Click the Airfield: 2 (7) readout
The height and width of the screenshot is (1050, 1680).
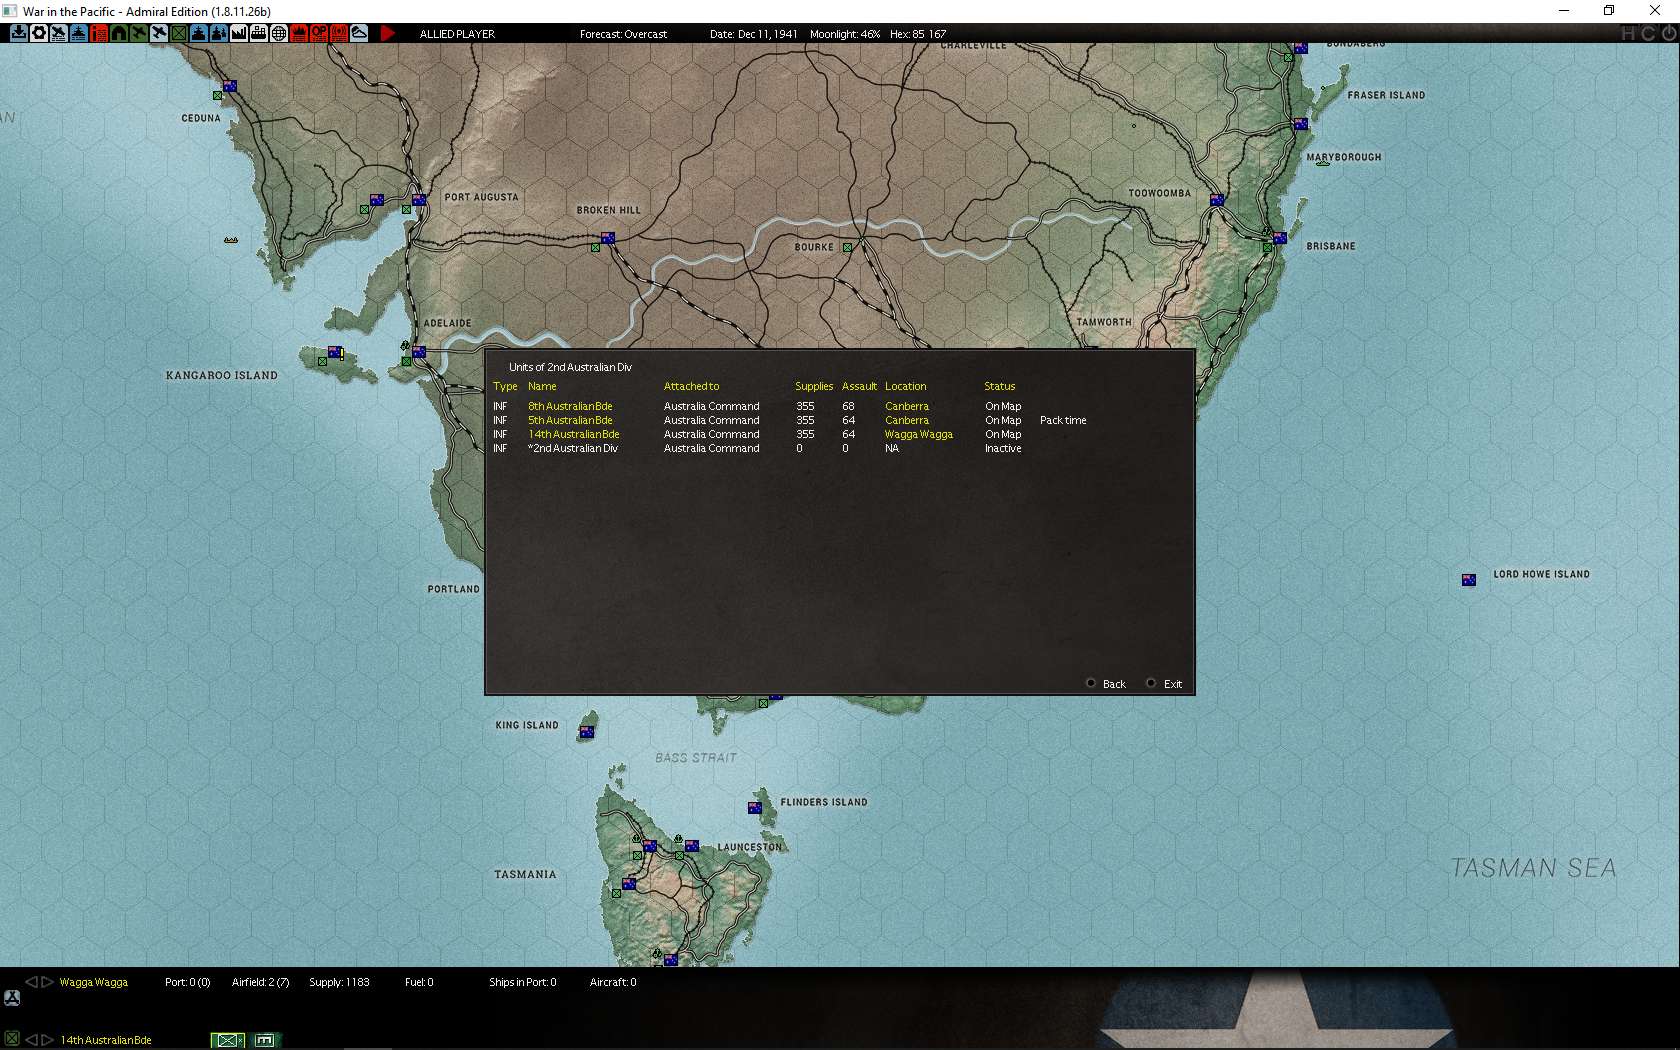[x=260, y=982]
